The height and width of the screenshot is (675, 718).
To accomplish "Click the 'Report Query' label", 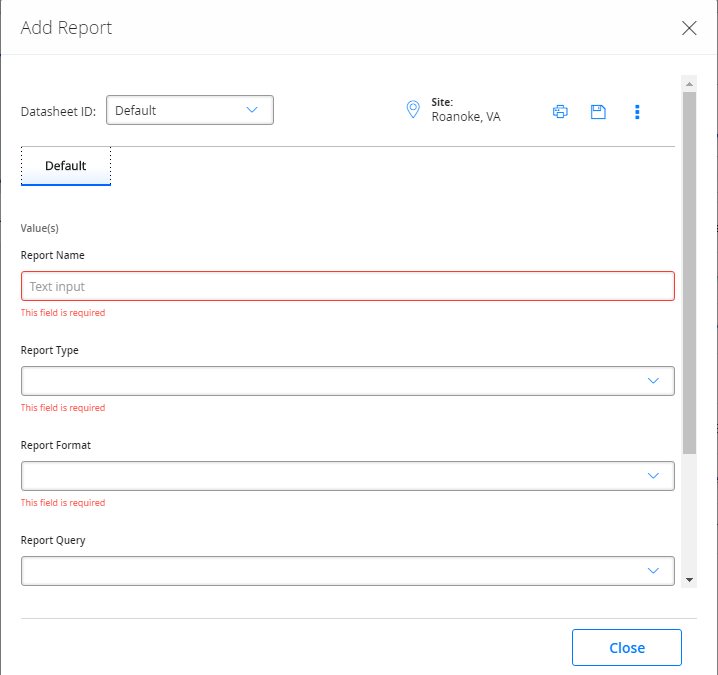I will [x=53, y=540].
